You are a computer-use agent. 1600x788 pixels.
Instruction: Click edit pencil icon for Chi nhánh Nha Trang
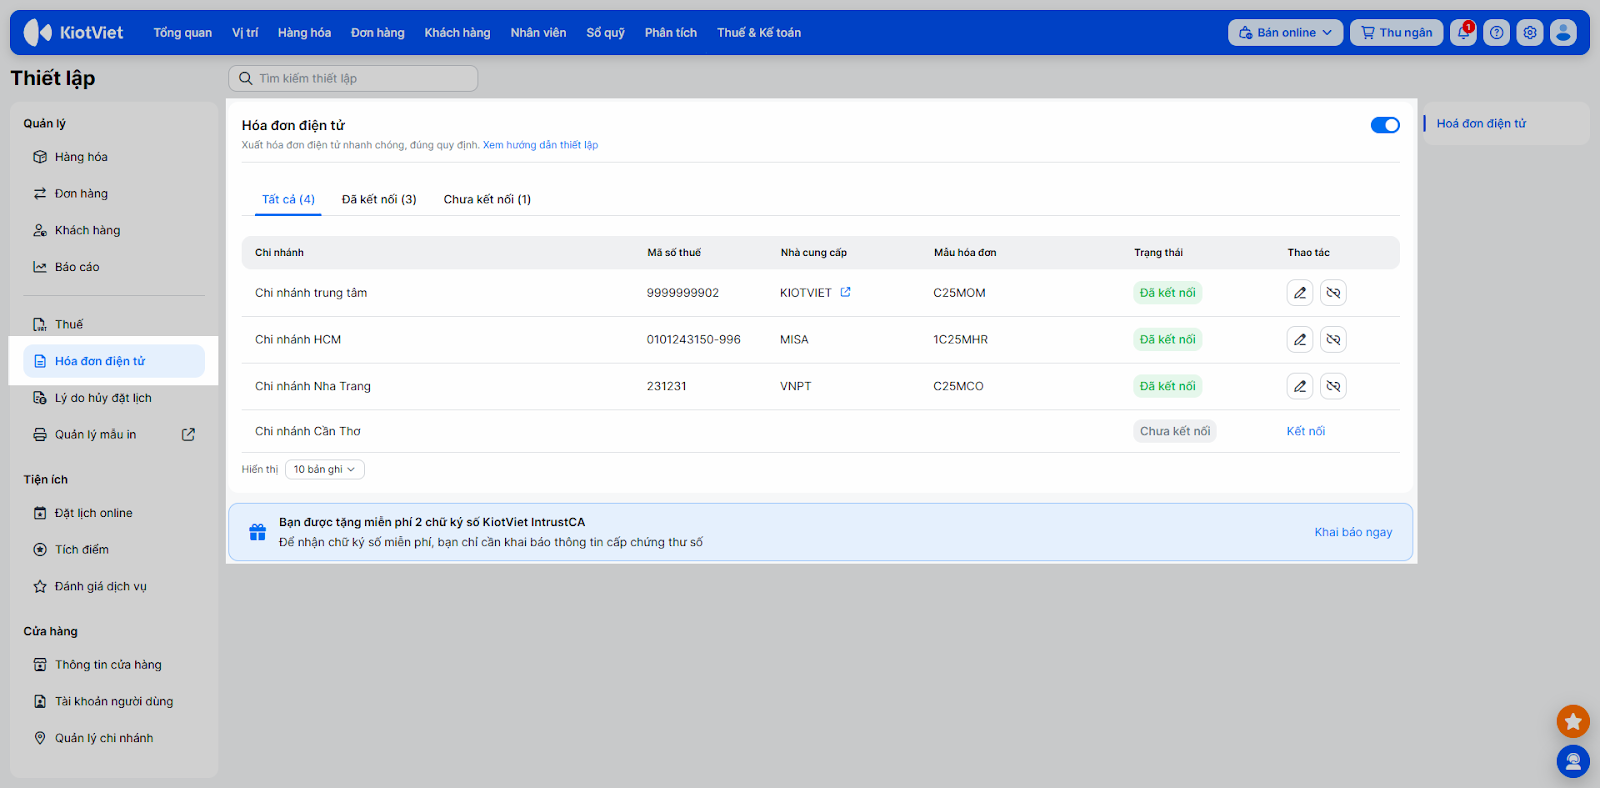[x=1299, y=386]
